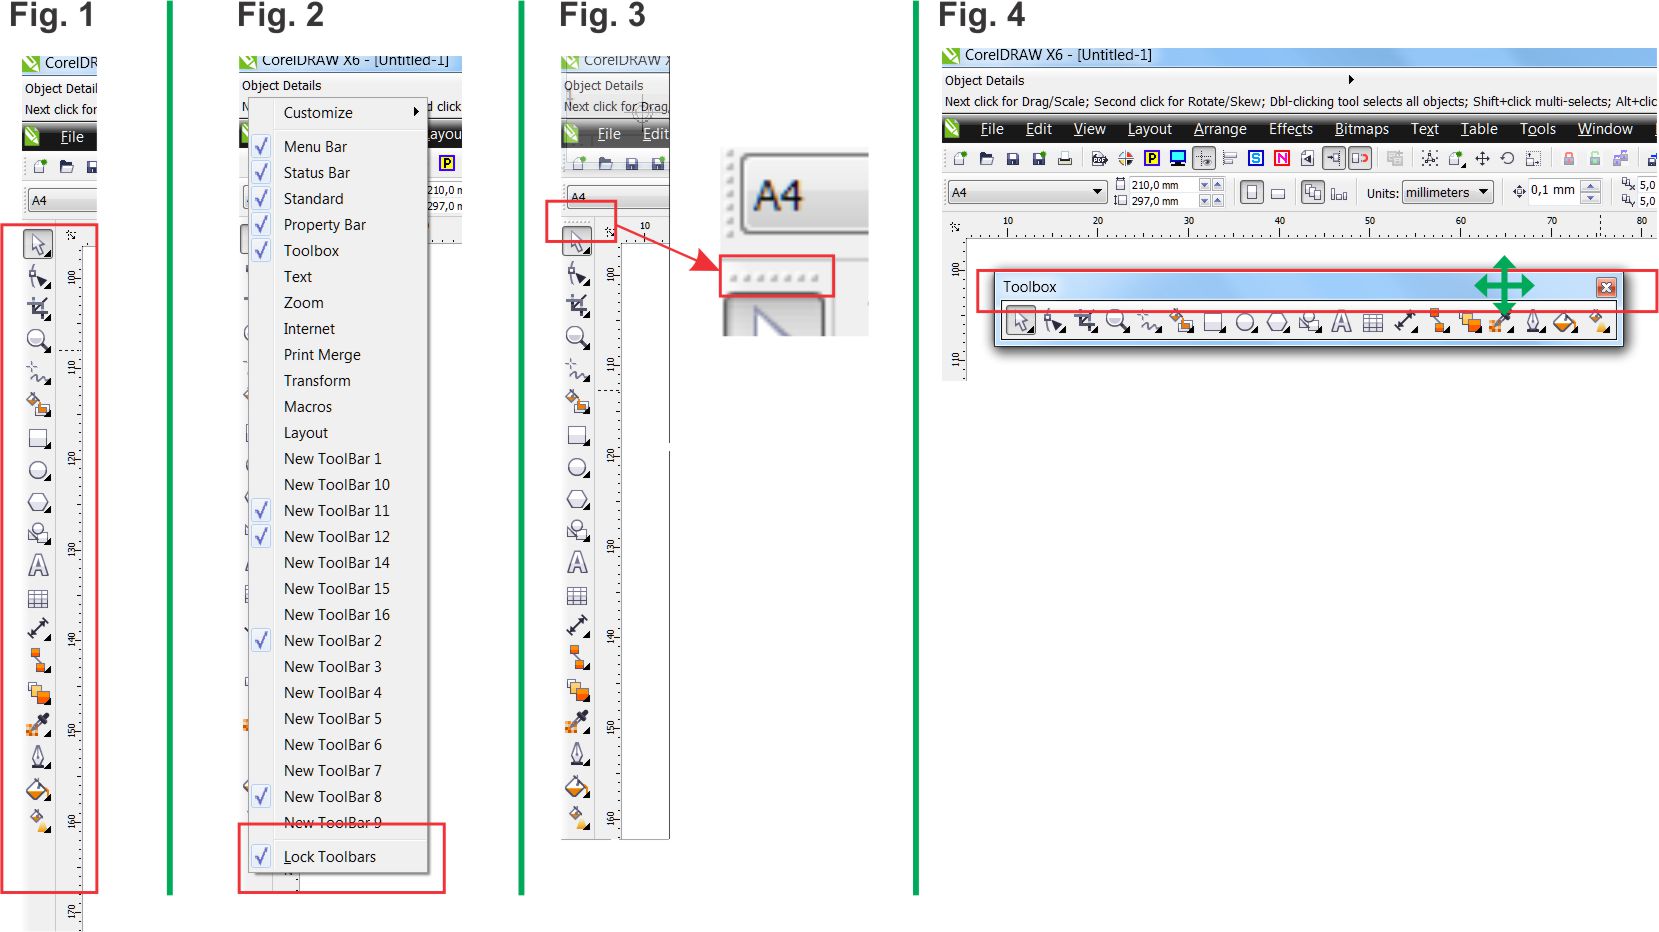This screenshot has width=1659, height=932.
Task: Open the Effects menu in Fig. 4
Action: 1291,129
